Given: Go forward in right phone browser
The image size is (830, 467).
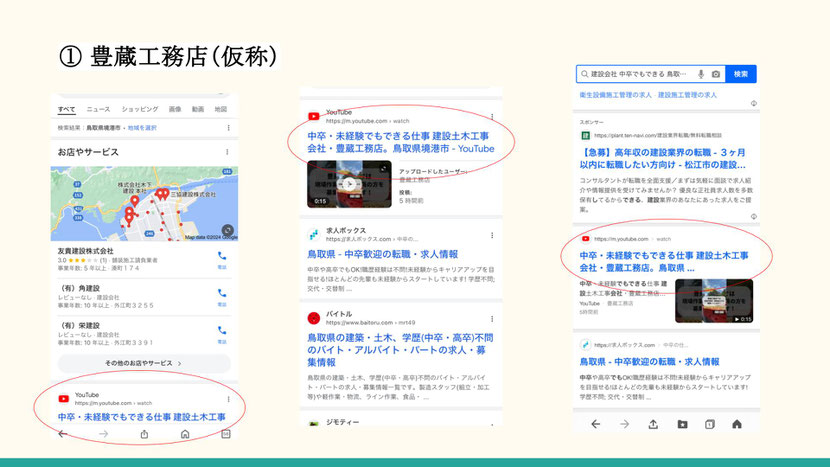Looking at the screenshot, I should [625, 424].
